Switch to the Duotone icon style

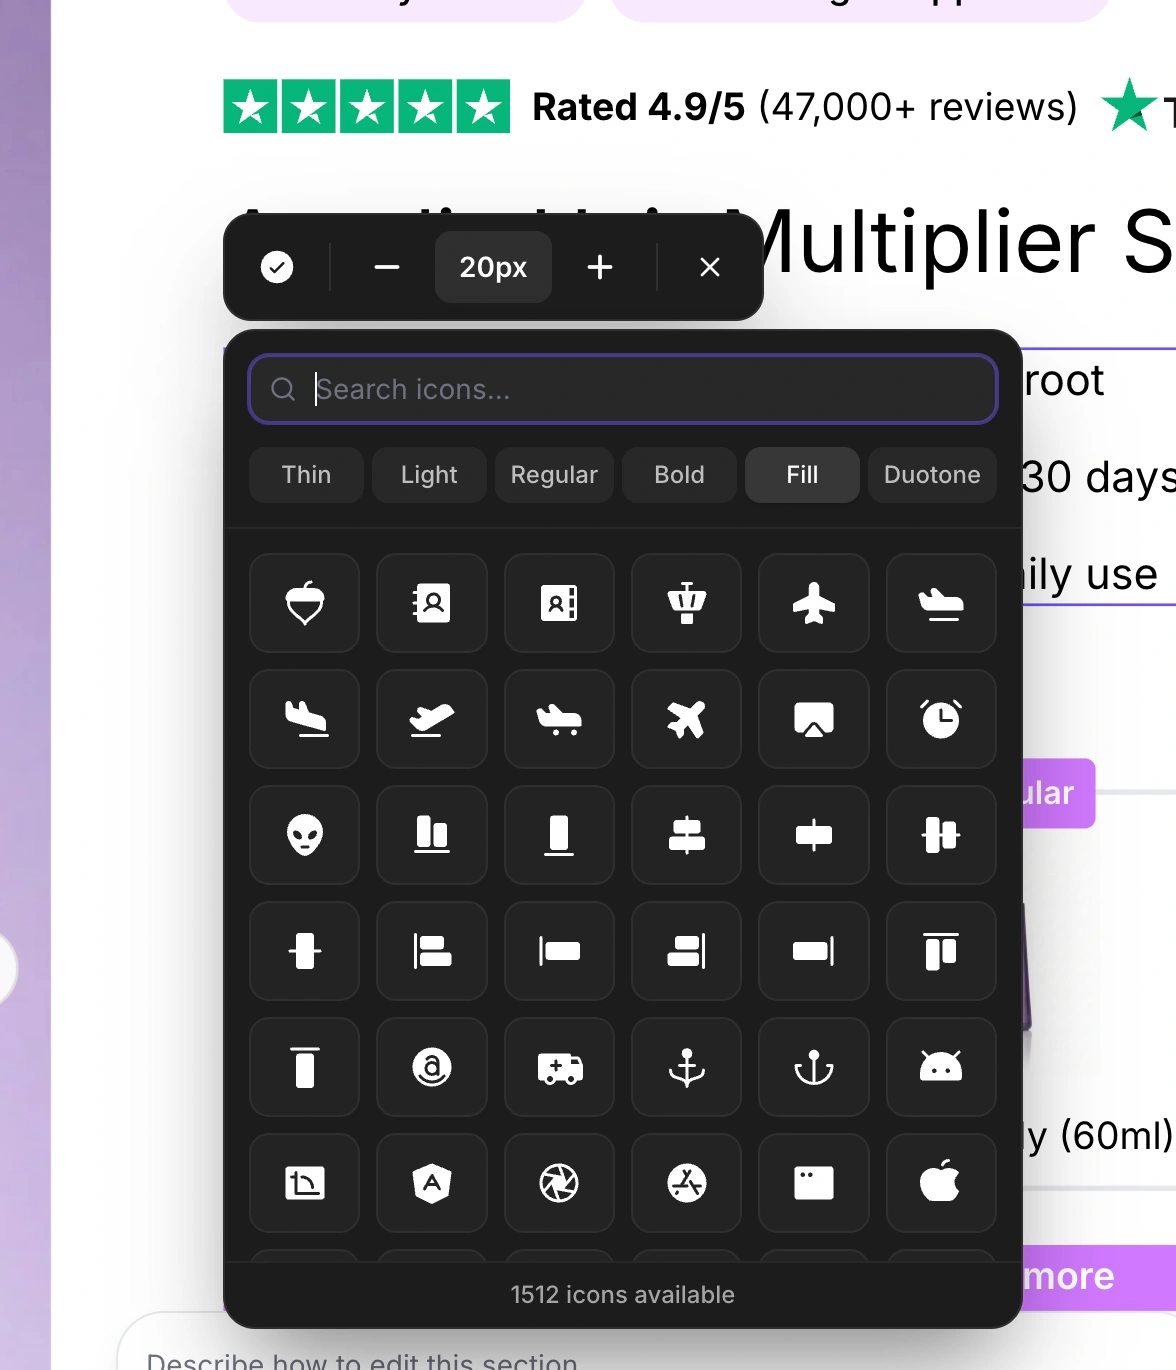click(x=932, y=475)
